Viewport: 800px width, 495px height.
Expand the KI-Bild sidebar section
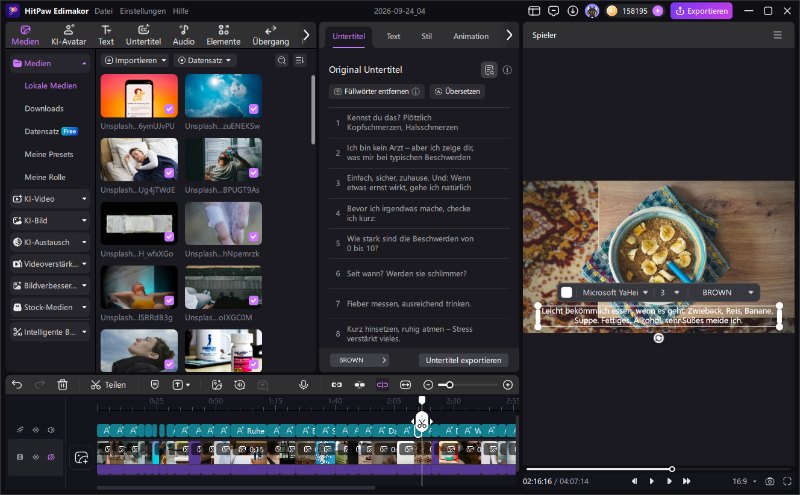pos(49,220)
